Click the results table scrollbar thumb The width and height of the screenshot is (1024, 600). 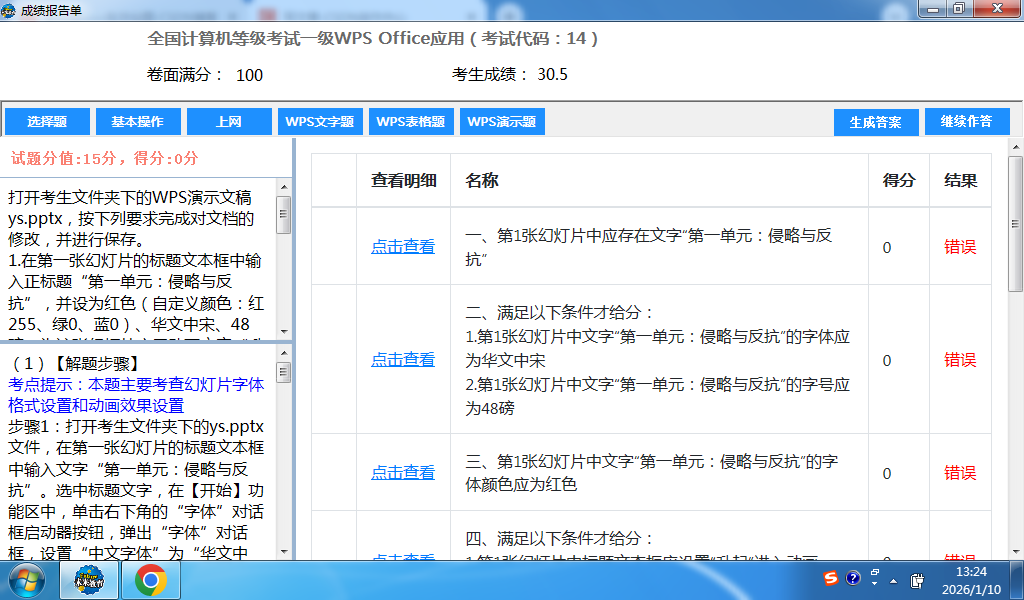[x=1016, y=224]
